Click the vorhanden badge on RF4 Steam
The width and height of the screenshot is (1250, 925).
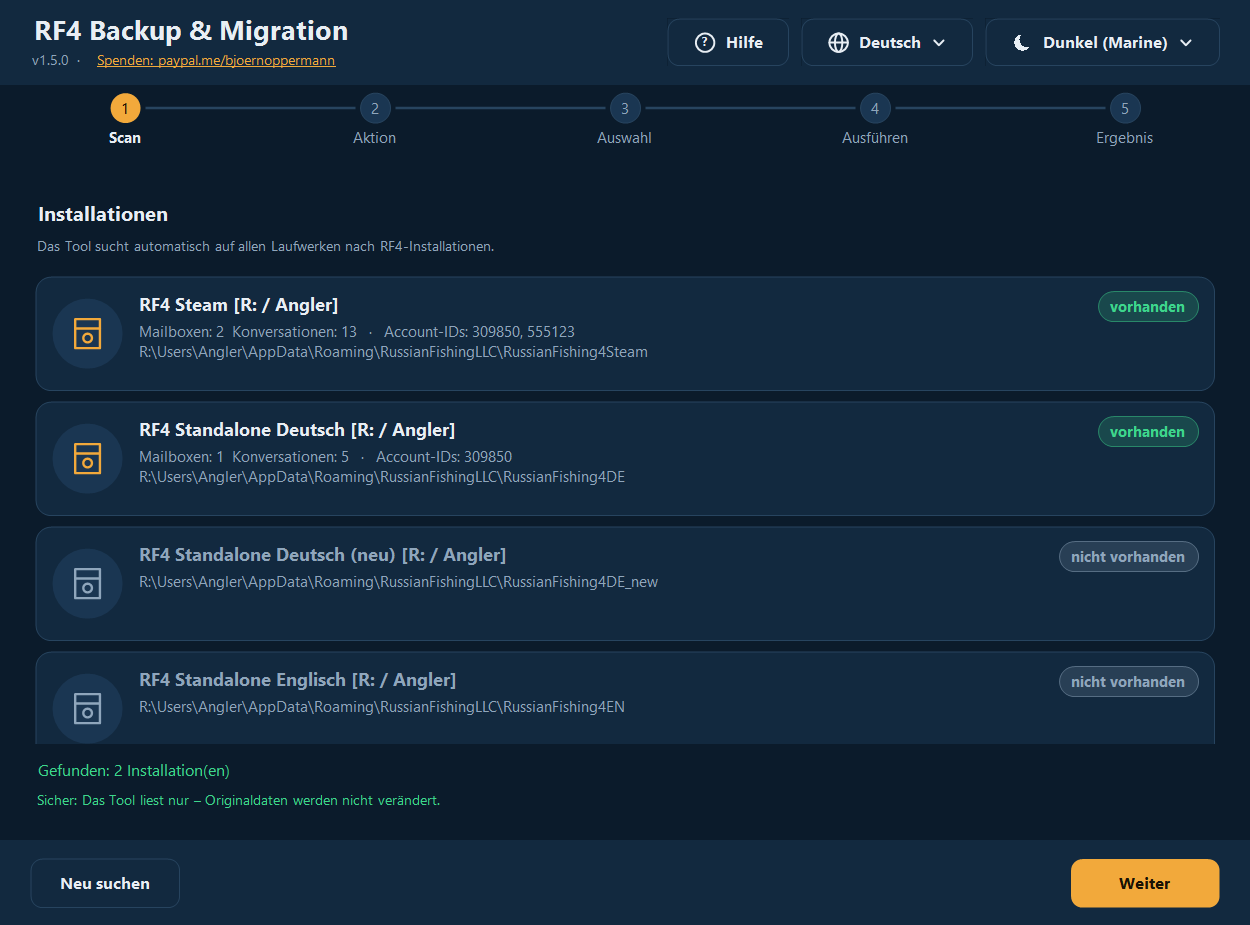pyautogui.click(x=1148, y=307)
